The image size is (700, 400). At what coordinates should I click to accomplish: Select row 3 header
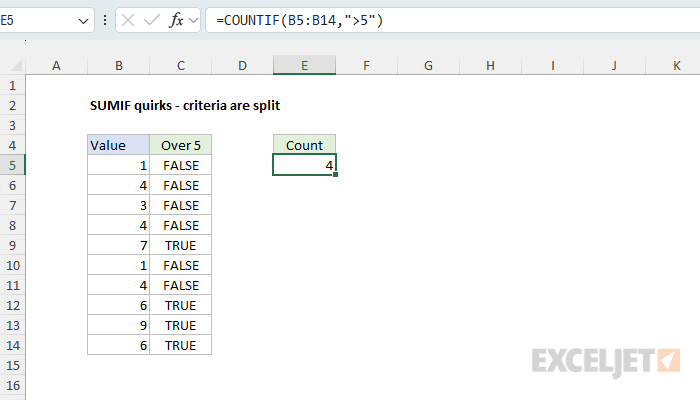click(12, 125)
